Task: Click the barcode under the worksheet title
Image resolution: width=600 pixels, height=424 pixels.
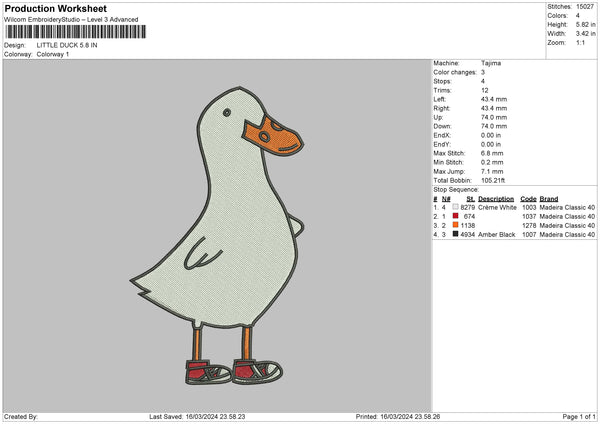Action: 76,32
